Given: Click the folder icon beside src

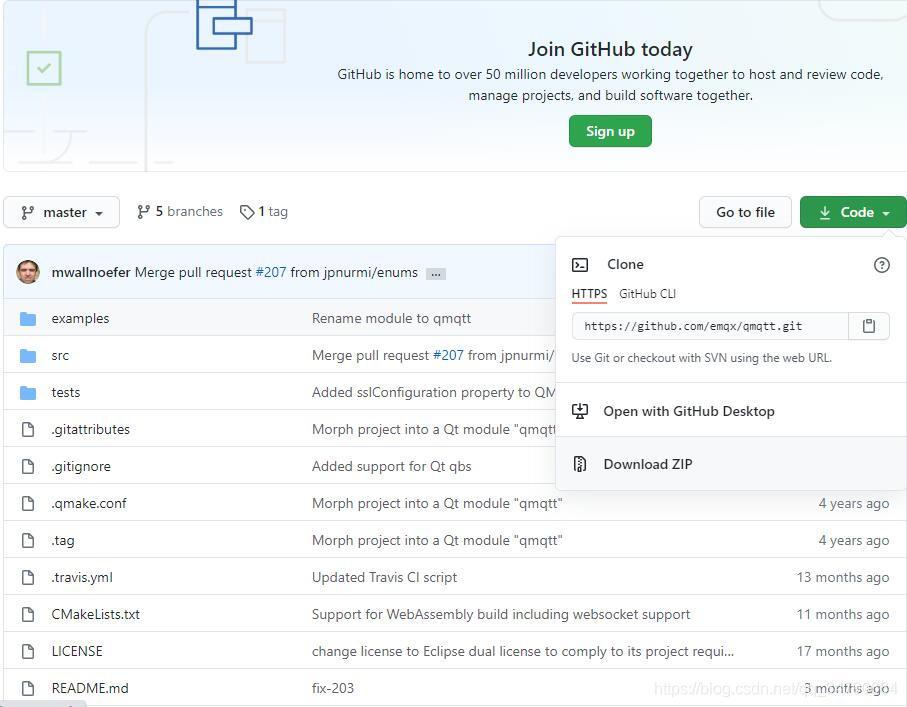Looking at the screenshot, I should pyautogui.click(x=28, y=356).
